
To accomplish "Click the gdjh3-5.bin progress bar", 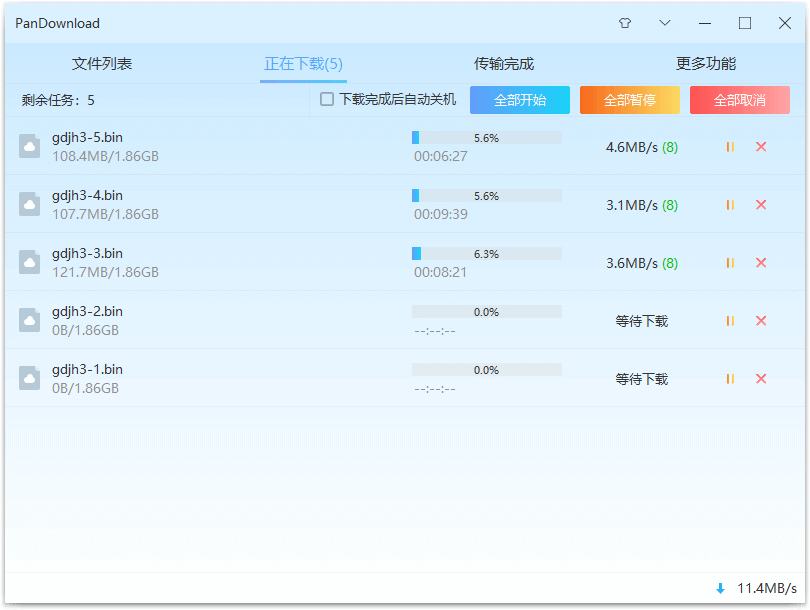I will (486, 138).
